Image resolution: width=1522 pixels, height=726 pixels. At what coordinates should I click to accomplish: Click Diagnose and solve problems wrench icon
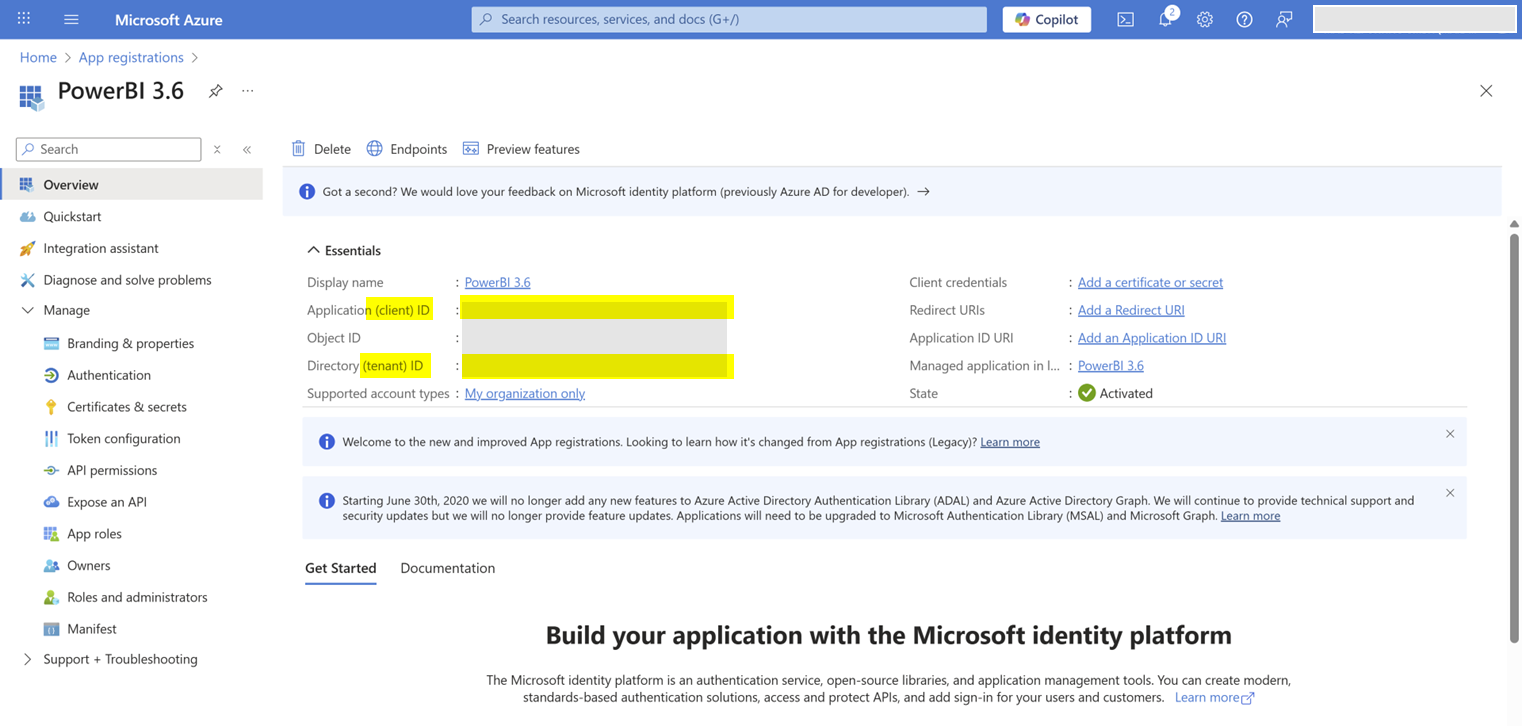pos(27,280)
